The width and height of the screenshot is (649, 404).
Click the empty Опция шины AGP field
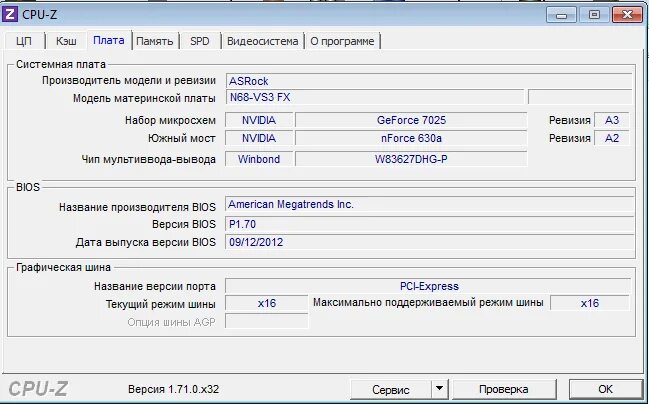[x=267, y=321]
